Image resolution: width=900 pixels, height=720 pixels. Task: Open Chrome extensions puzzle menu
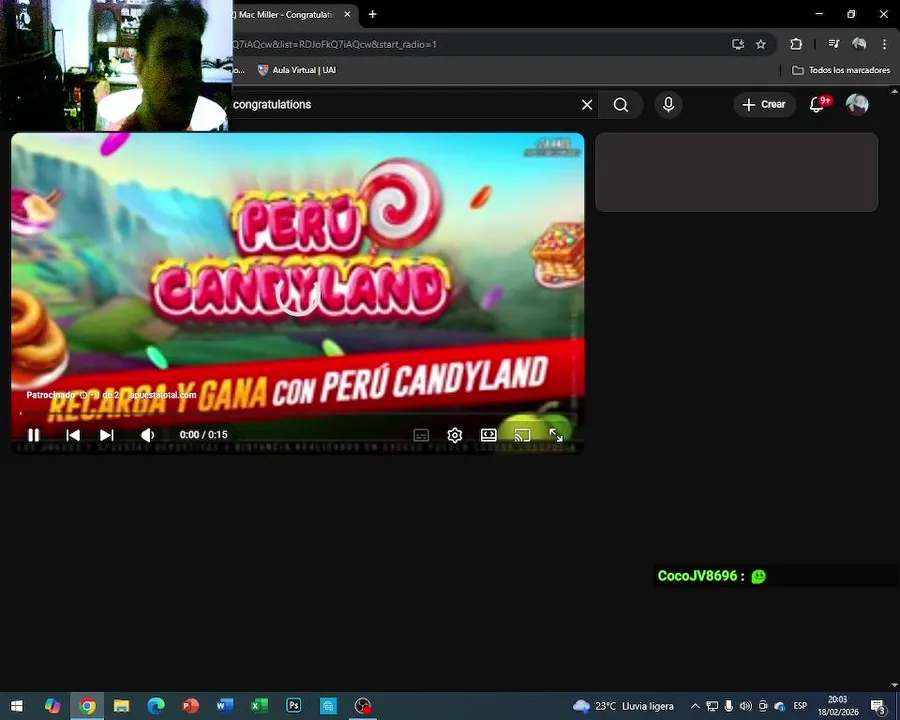coord(796,44)
